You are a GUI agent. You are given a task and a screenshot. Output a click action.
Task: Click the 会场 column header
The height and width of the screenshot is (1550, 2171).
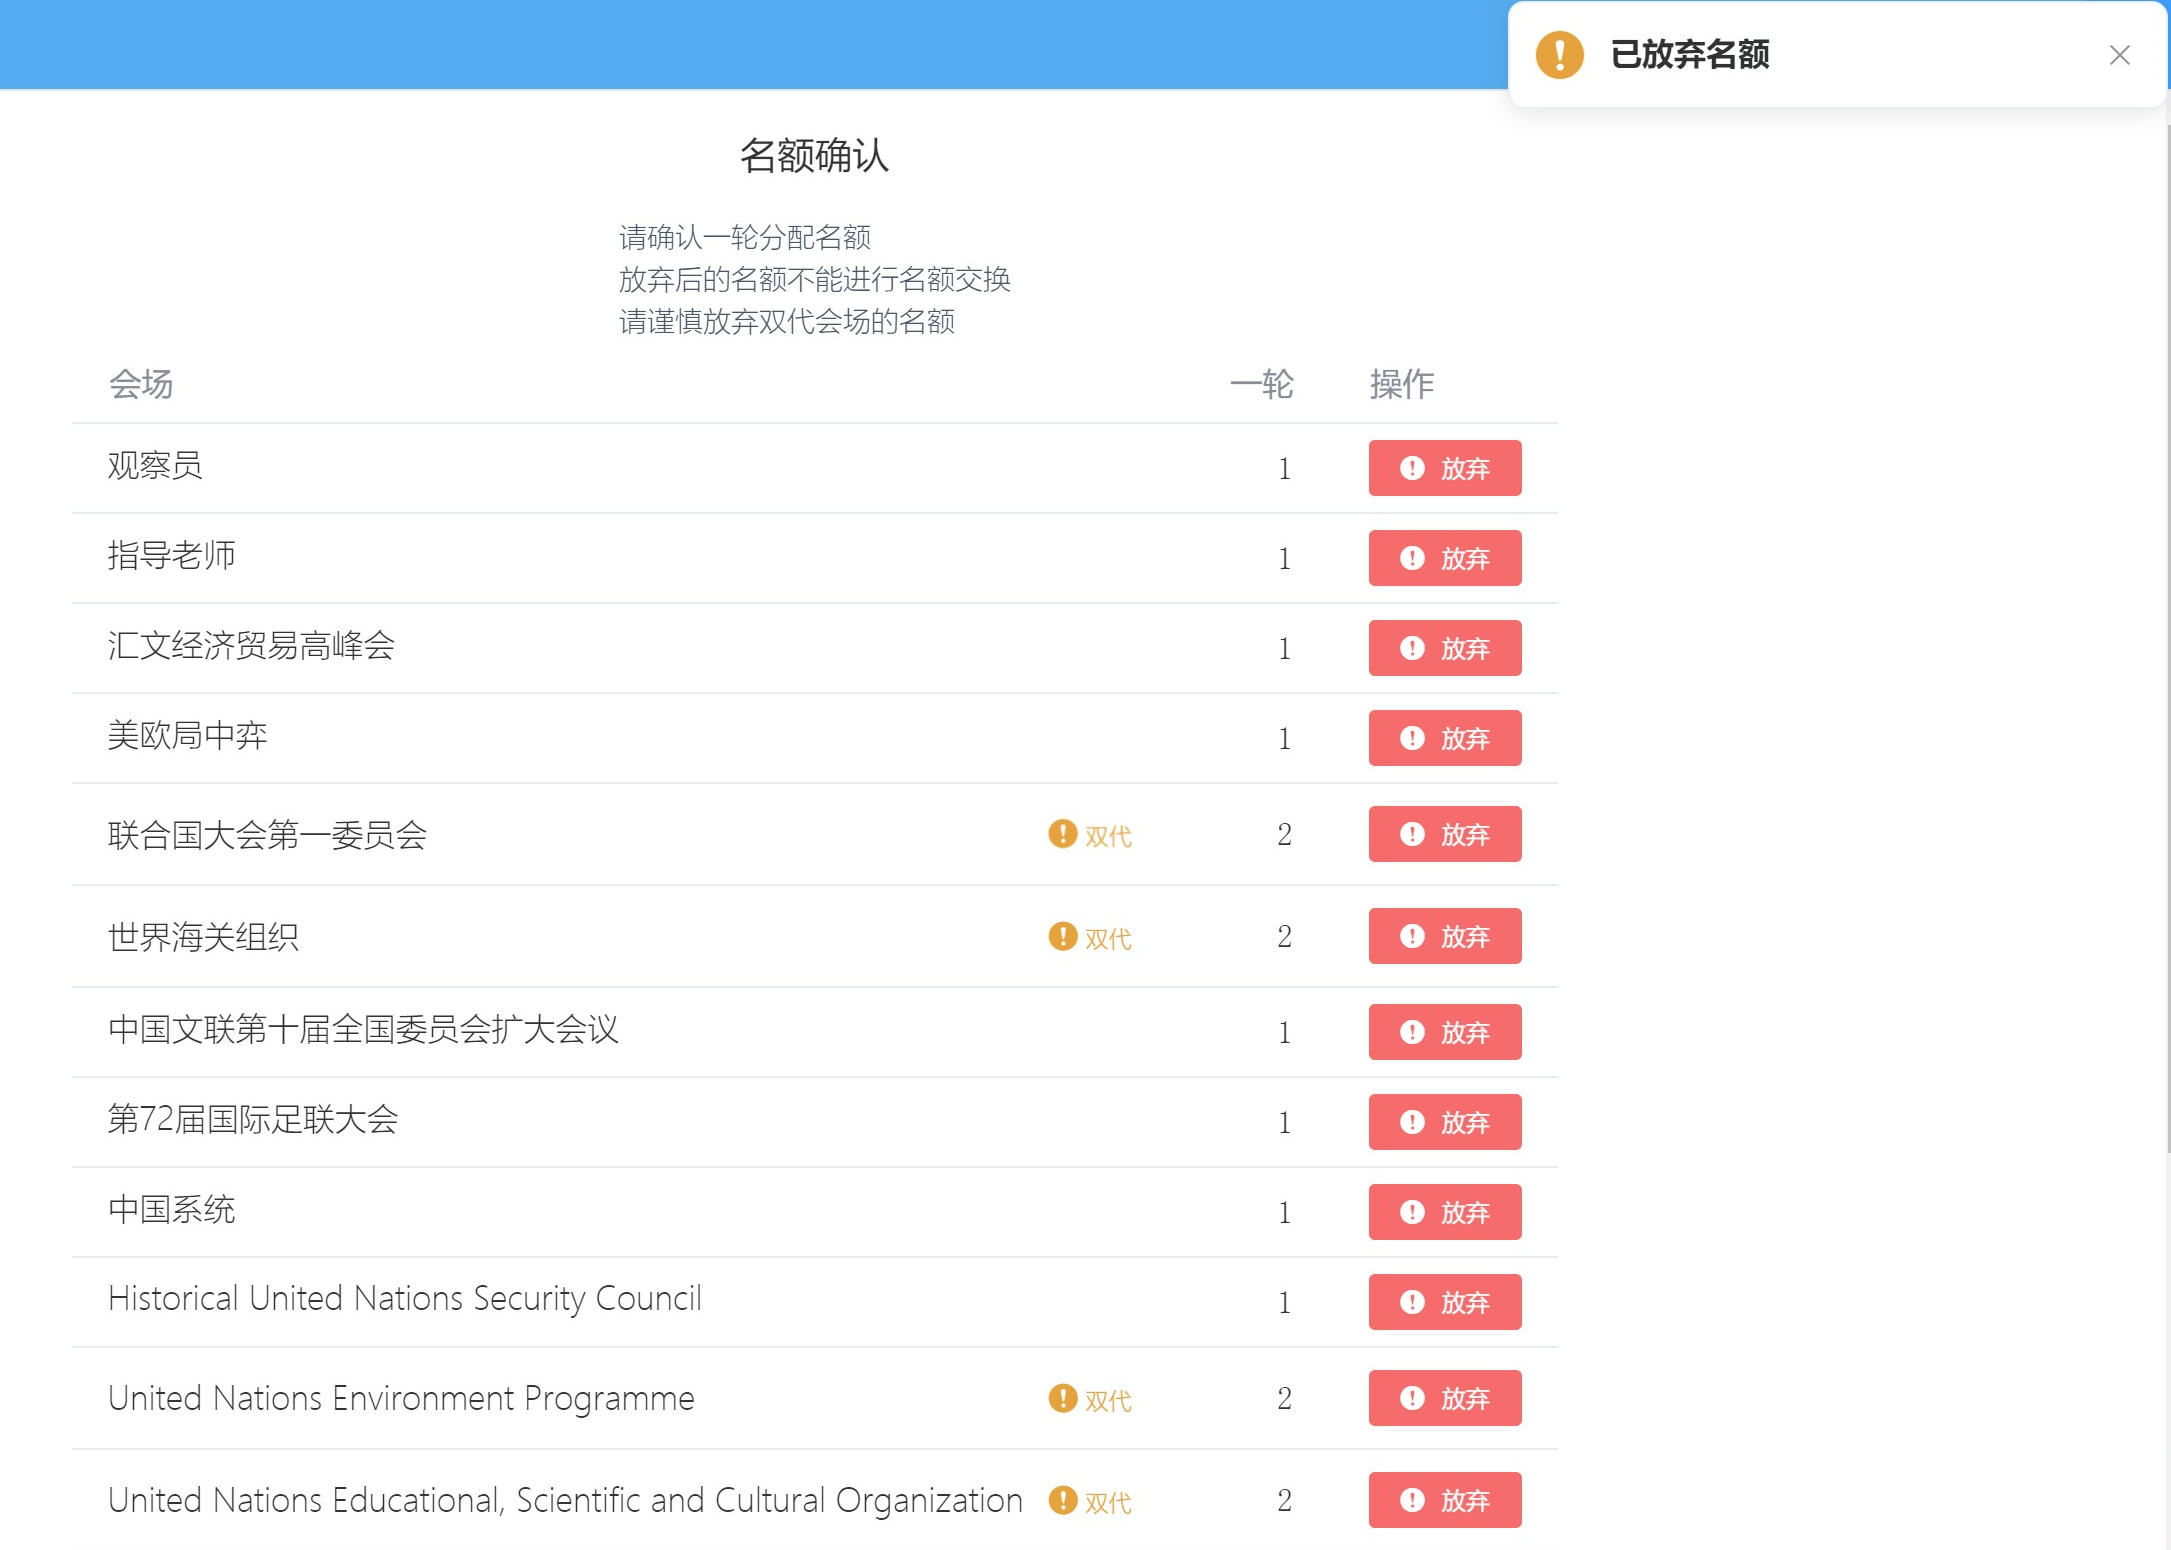point(141,384)
